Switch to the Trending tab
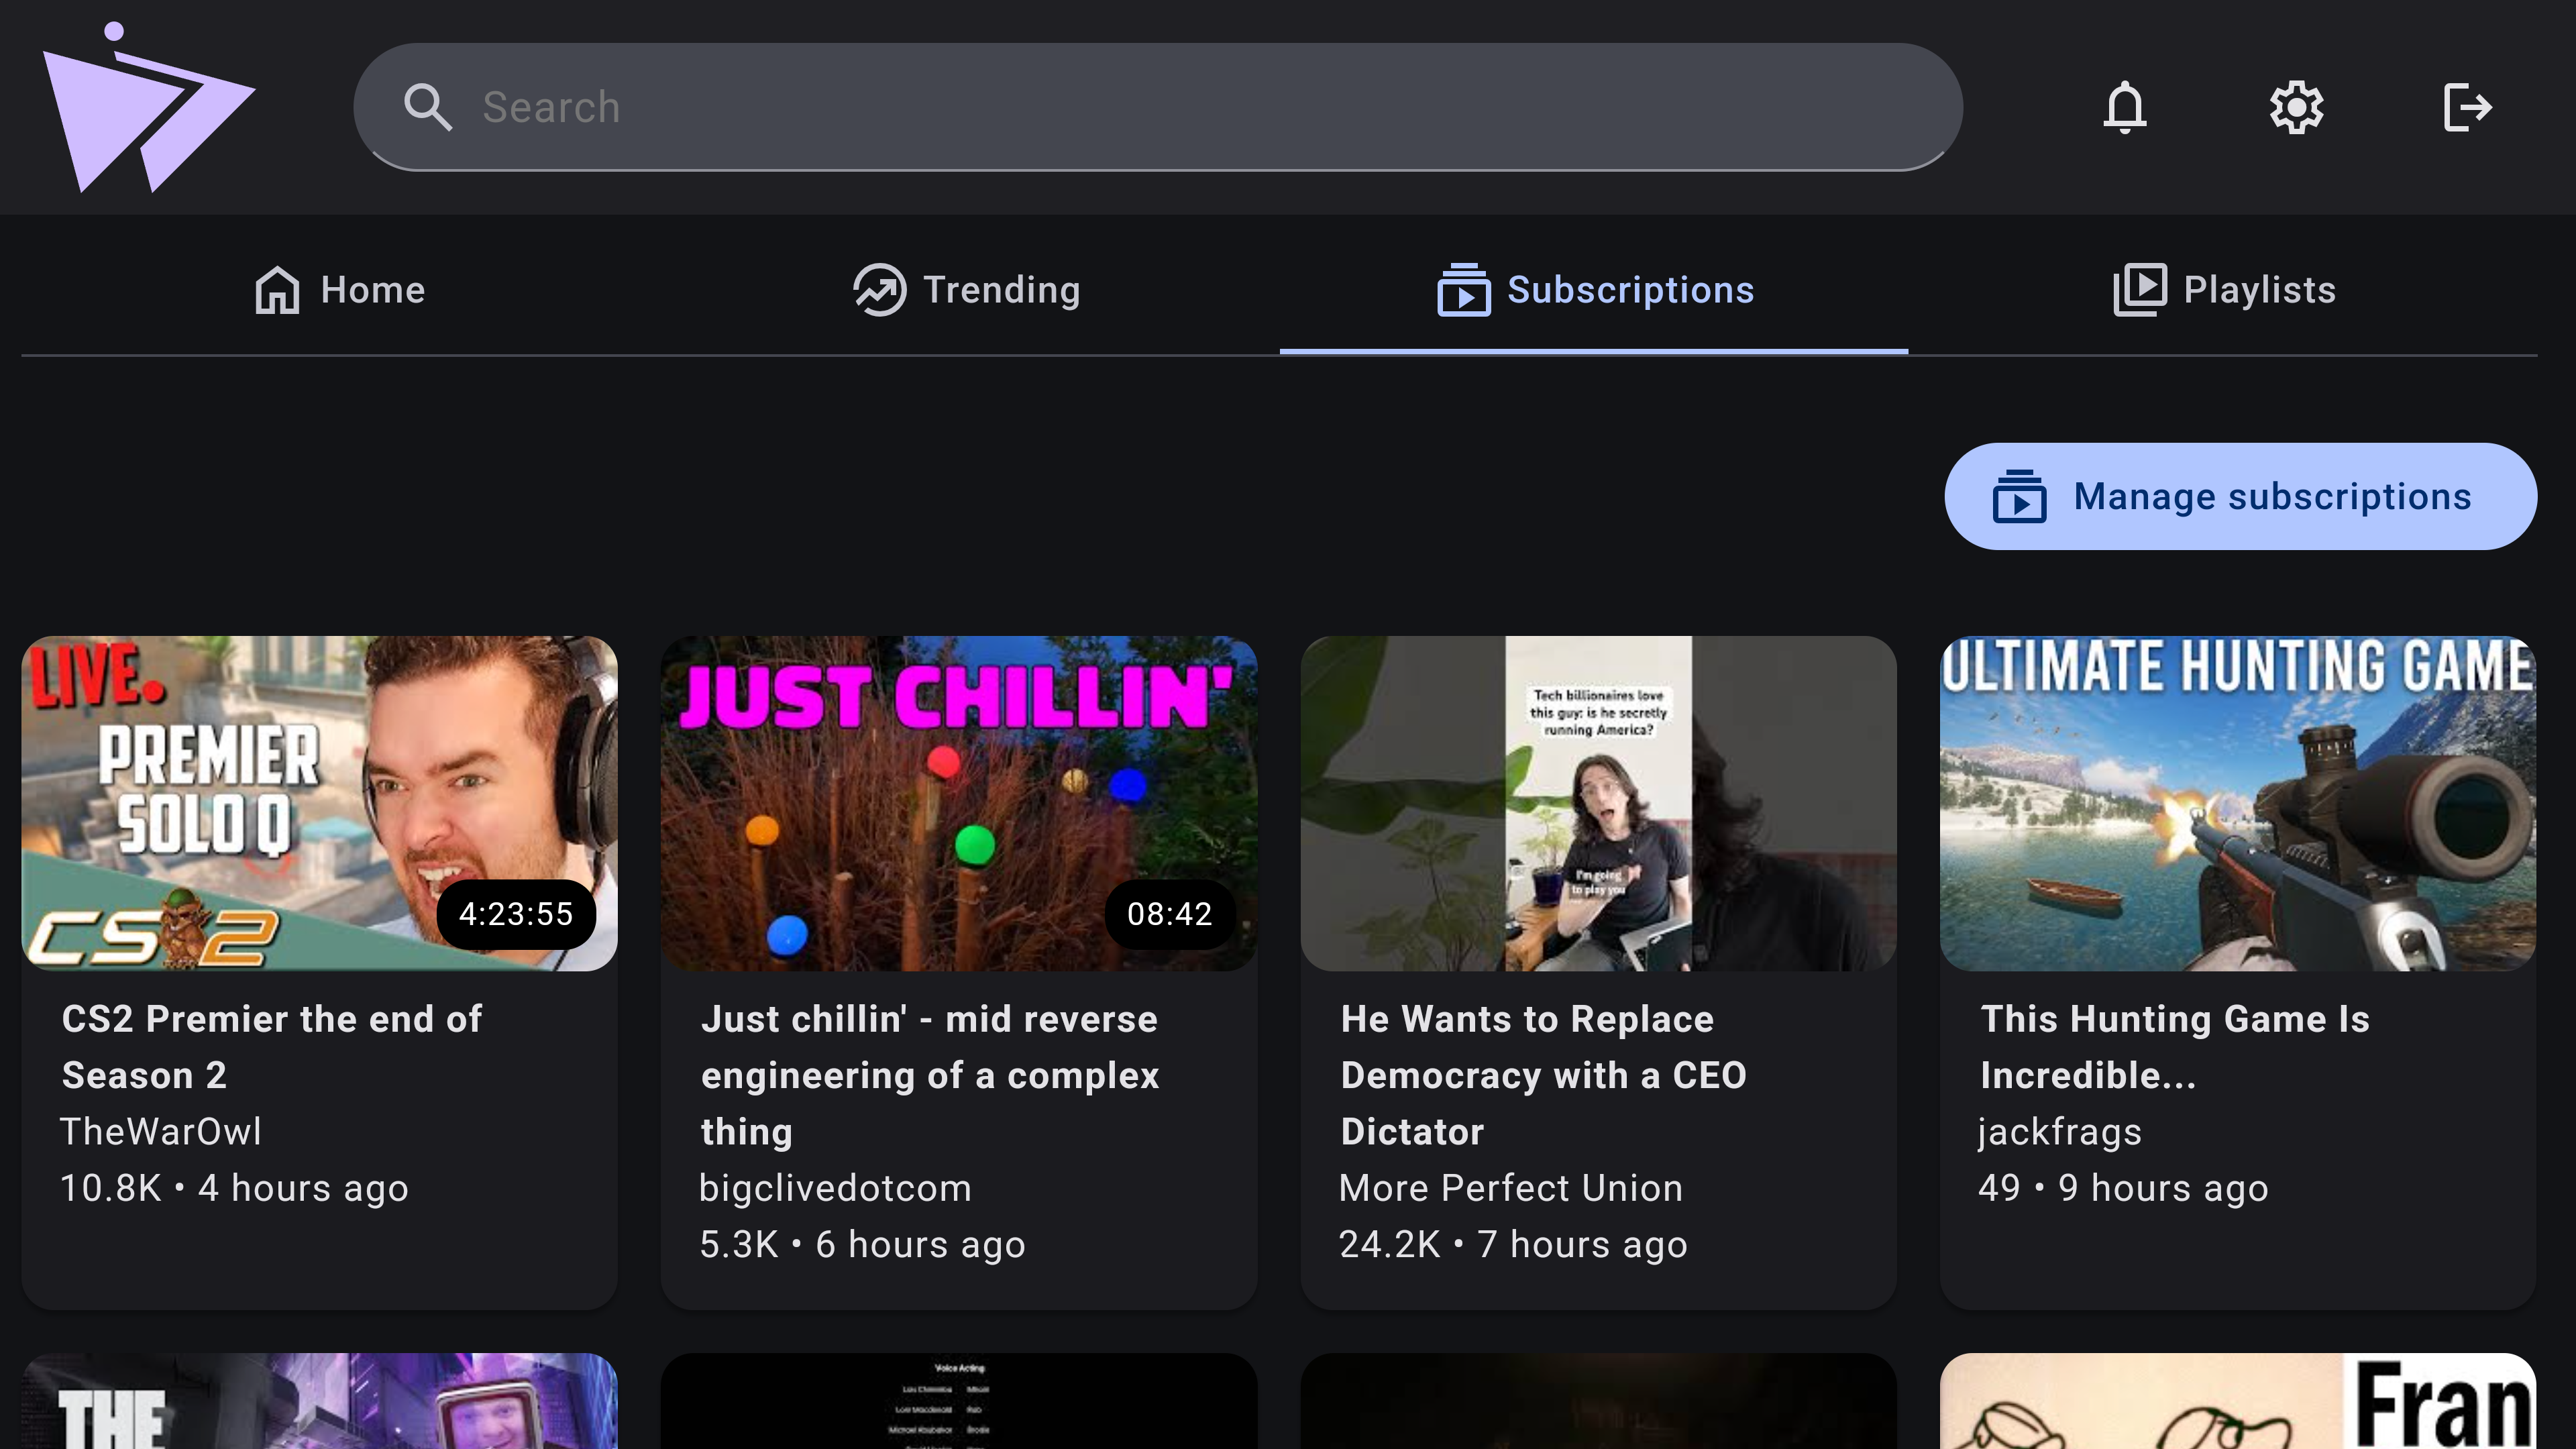 click(x=966, y=290)
